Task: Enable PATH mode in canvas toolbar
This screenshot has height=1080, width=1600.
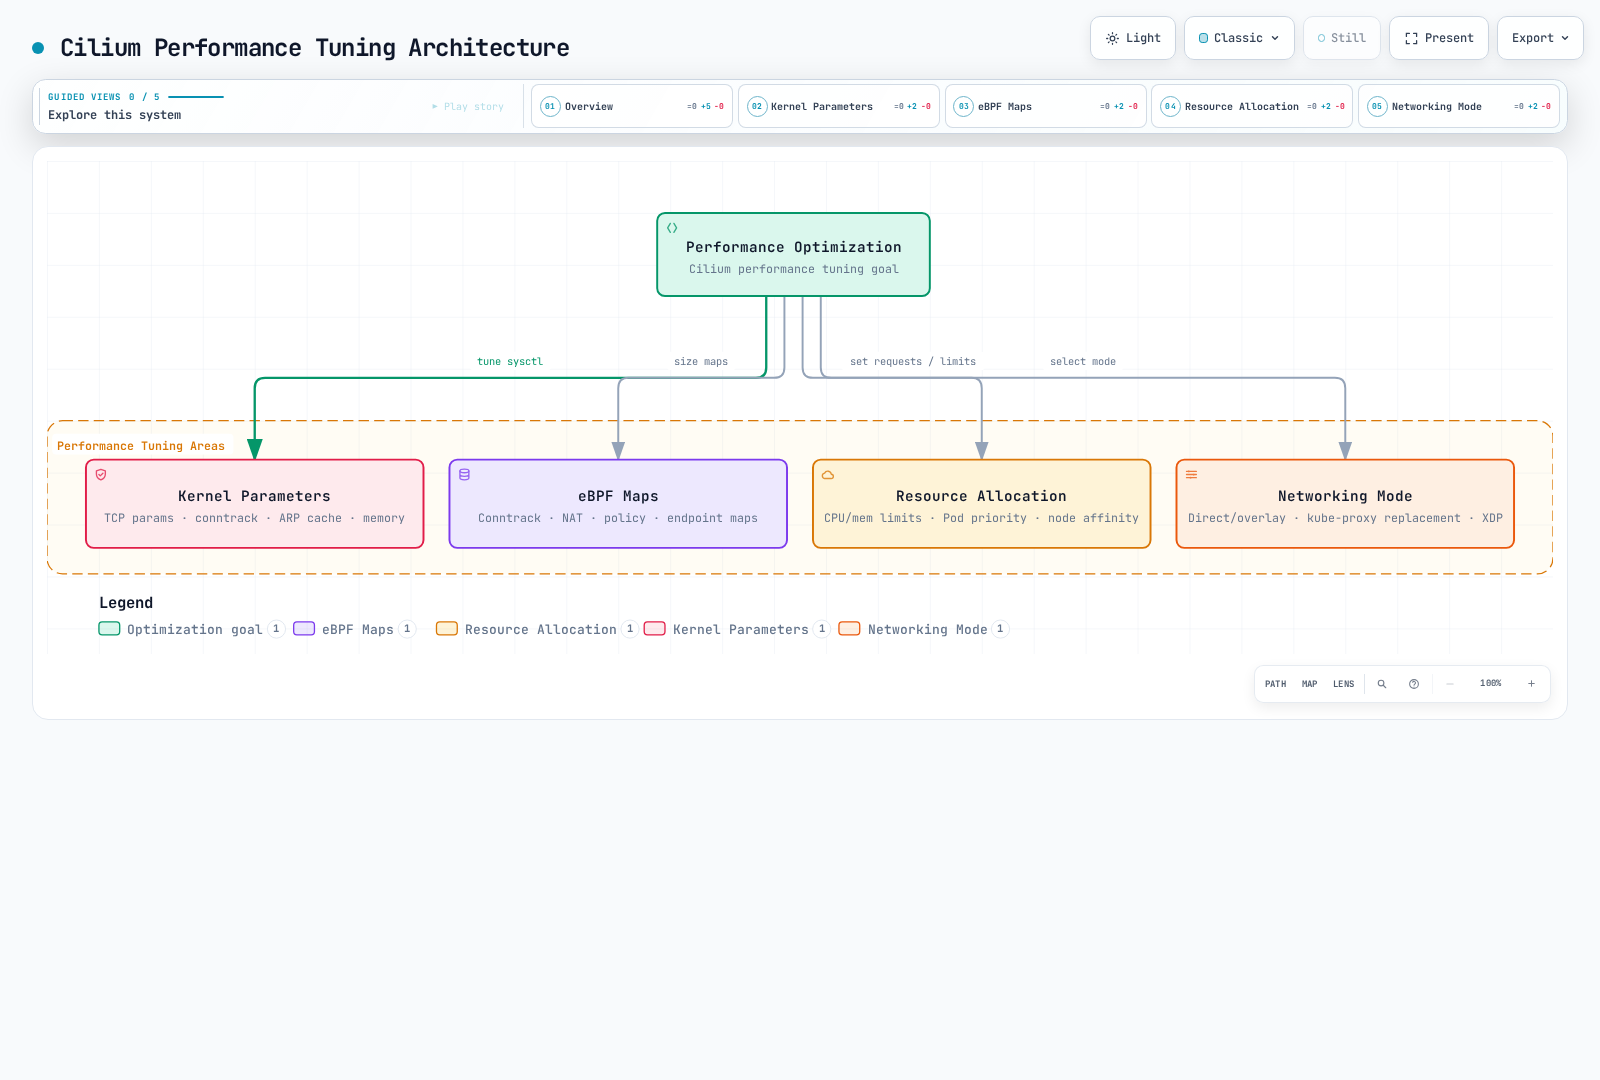Action: 1276,684
